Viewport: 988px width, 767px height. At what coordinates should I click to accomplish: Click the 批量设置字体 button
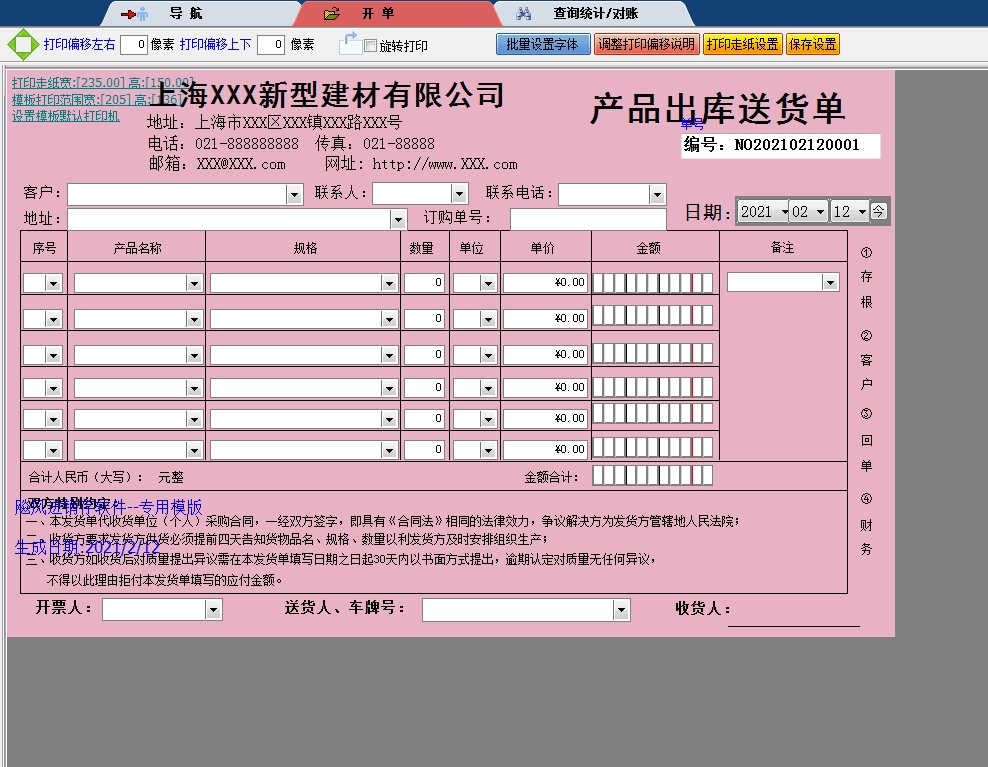tap(543, 45)
